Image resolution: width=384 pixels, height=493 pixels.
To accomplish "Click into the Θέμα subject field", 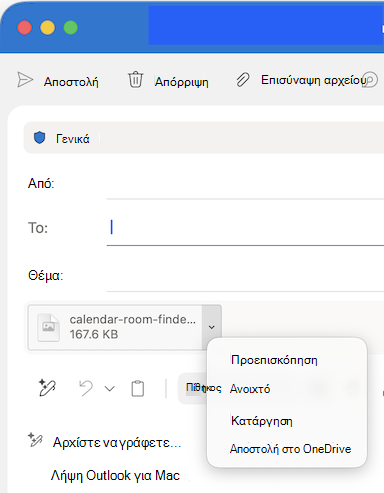I will tap(245, 276).
